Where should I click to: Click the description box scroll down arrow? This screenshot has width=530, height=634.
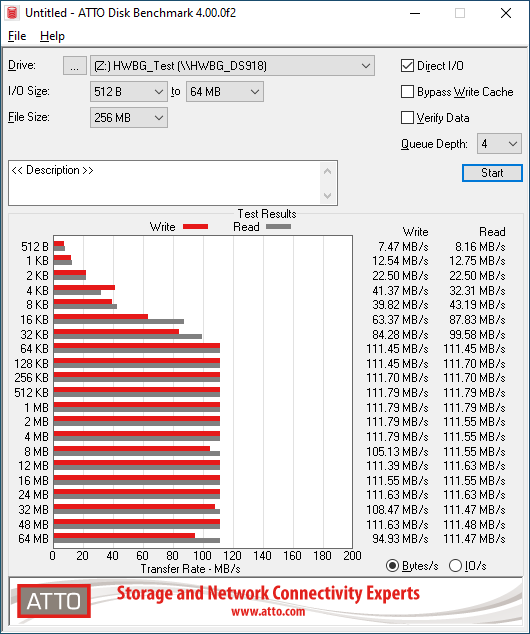[x=327, y=196]
